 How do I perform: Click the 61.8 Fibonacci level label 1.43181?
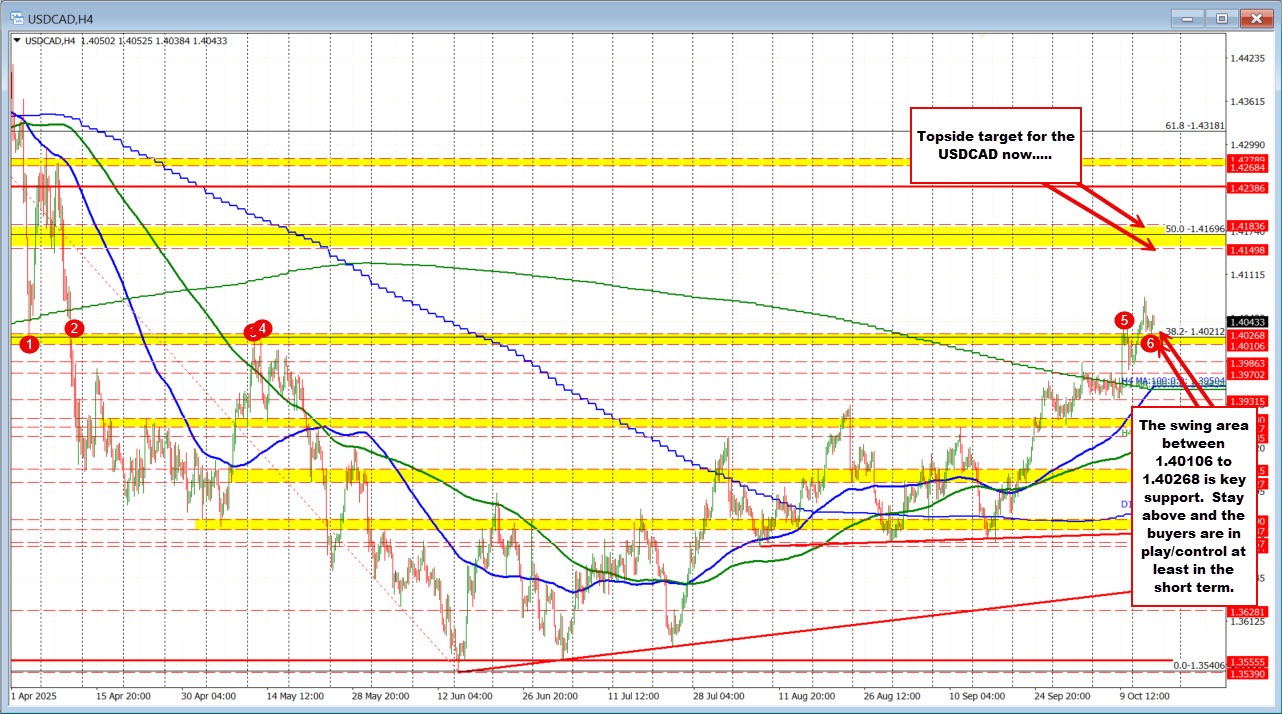[x=1195, y=126]
